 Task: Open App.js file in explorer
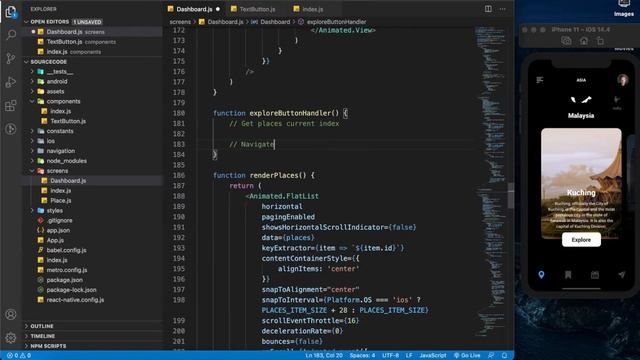[x=55, y=240]
